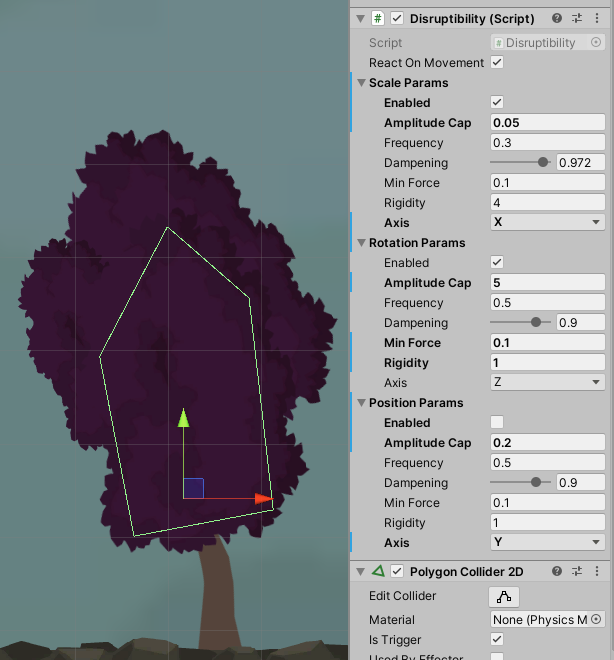
Task: Open Polygon Collider 2D help icon
Action: pos(557,571)
